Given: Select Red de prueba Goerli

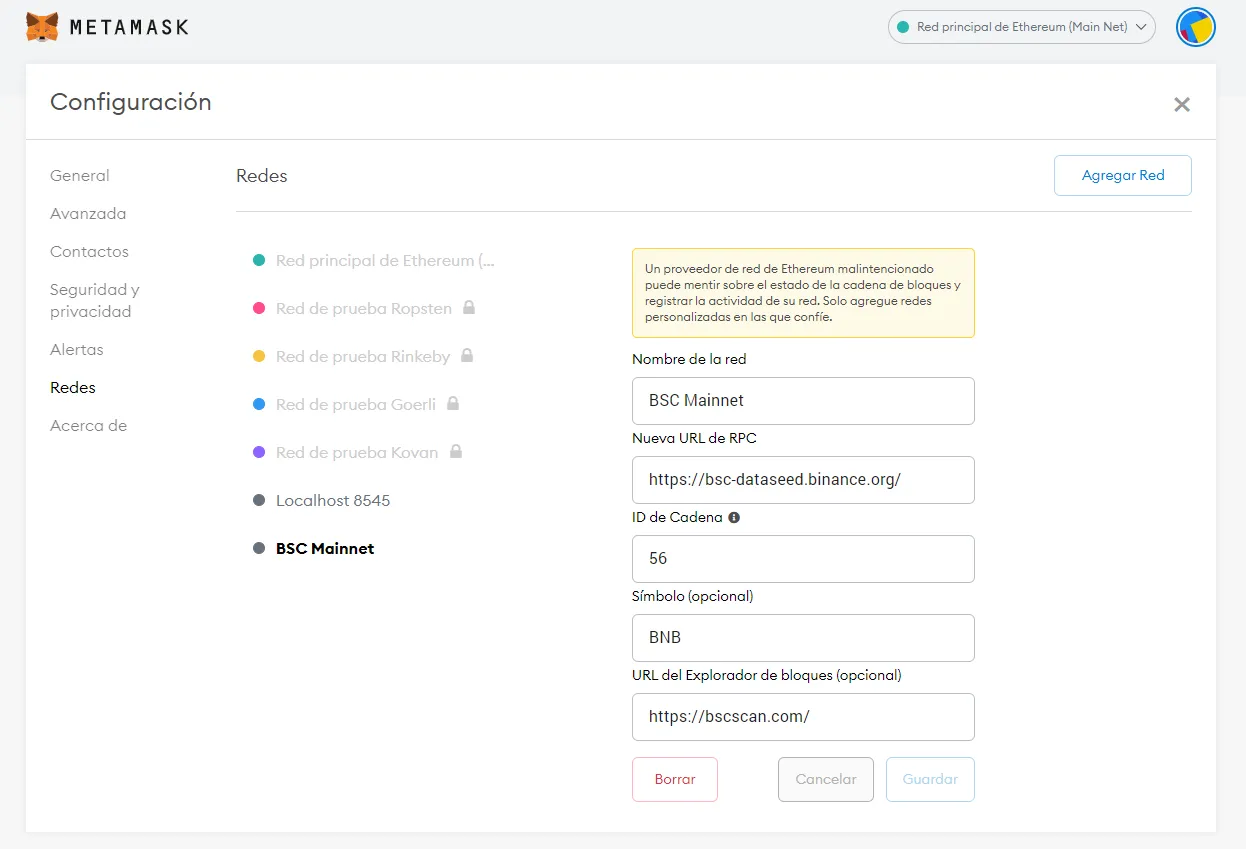Looking at the screenshot, I should (x=356, y=404).
